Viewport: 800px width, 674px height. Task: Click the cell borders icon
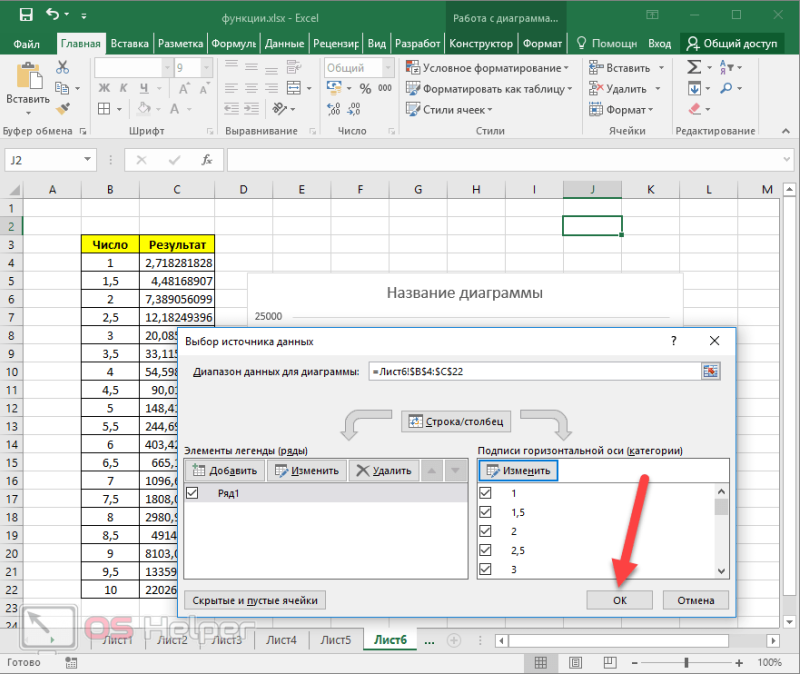104,109
